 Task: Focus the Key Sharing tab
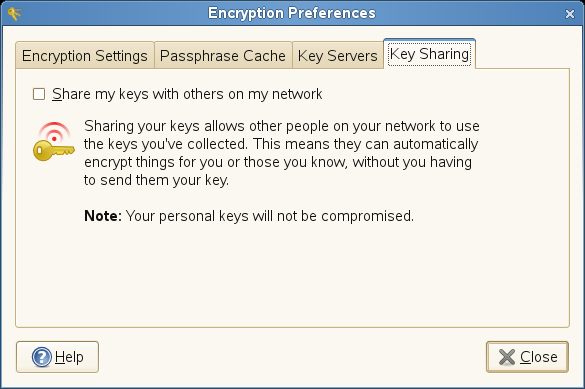pos(429,54)
